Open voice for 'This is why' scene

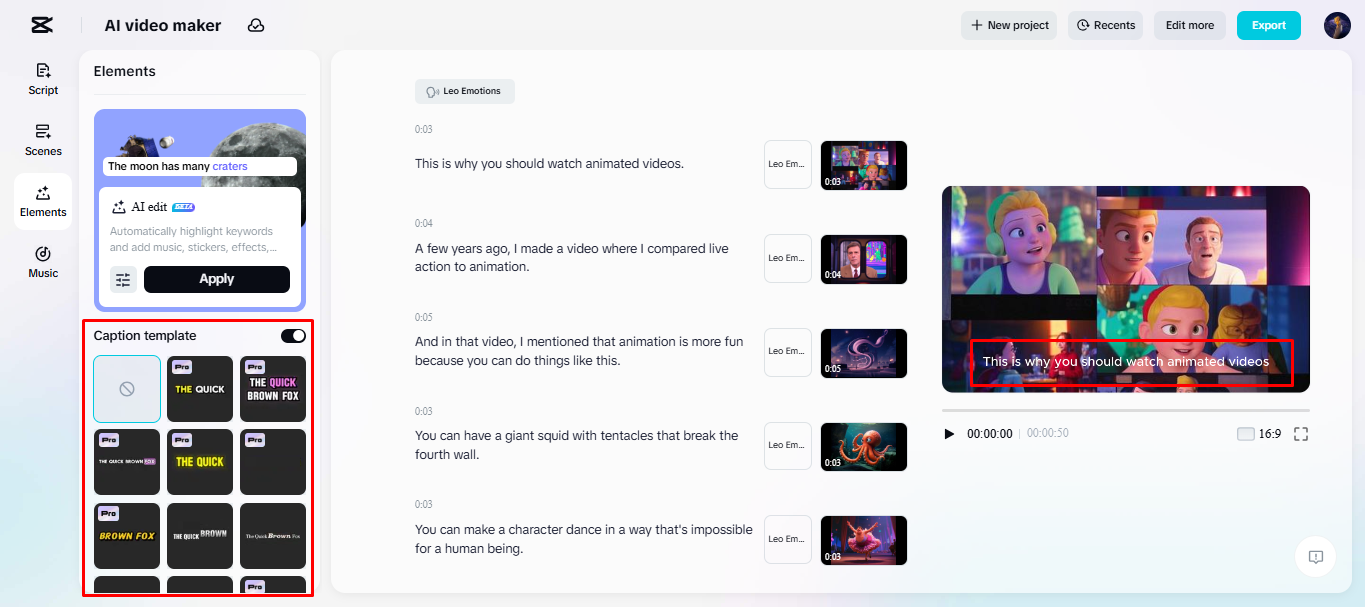[788, 164]
